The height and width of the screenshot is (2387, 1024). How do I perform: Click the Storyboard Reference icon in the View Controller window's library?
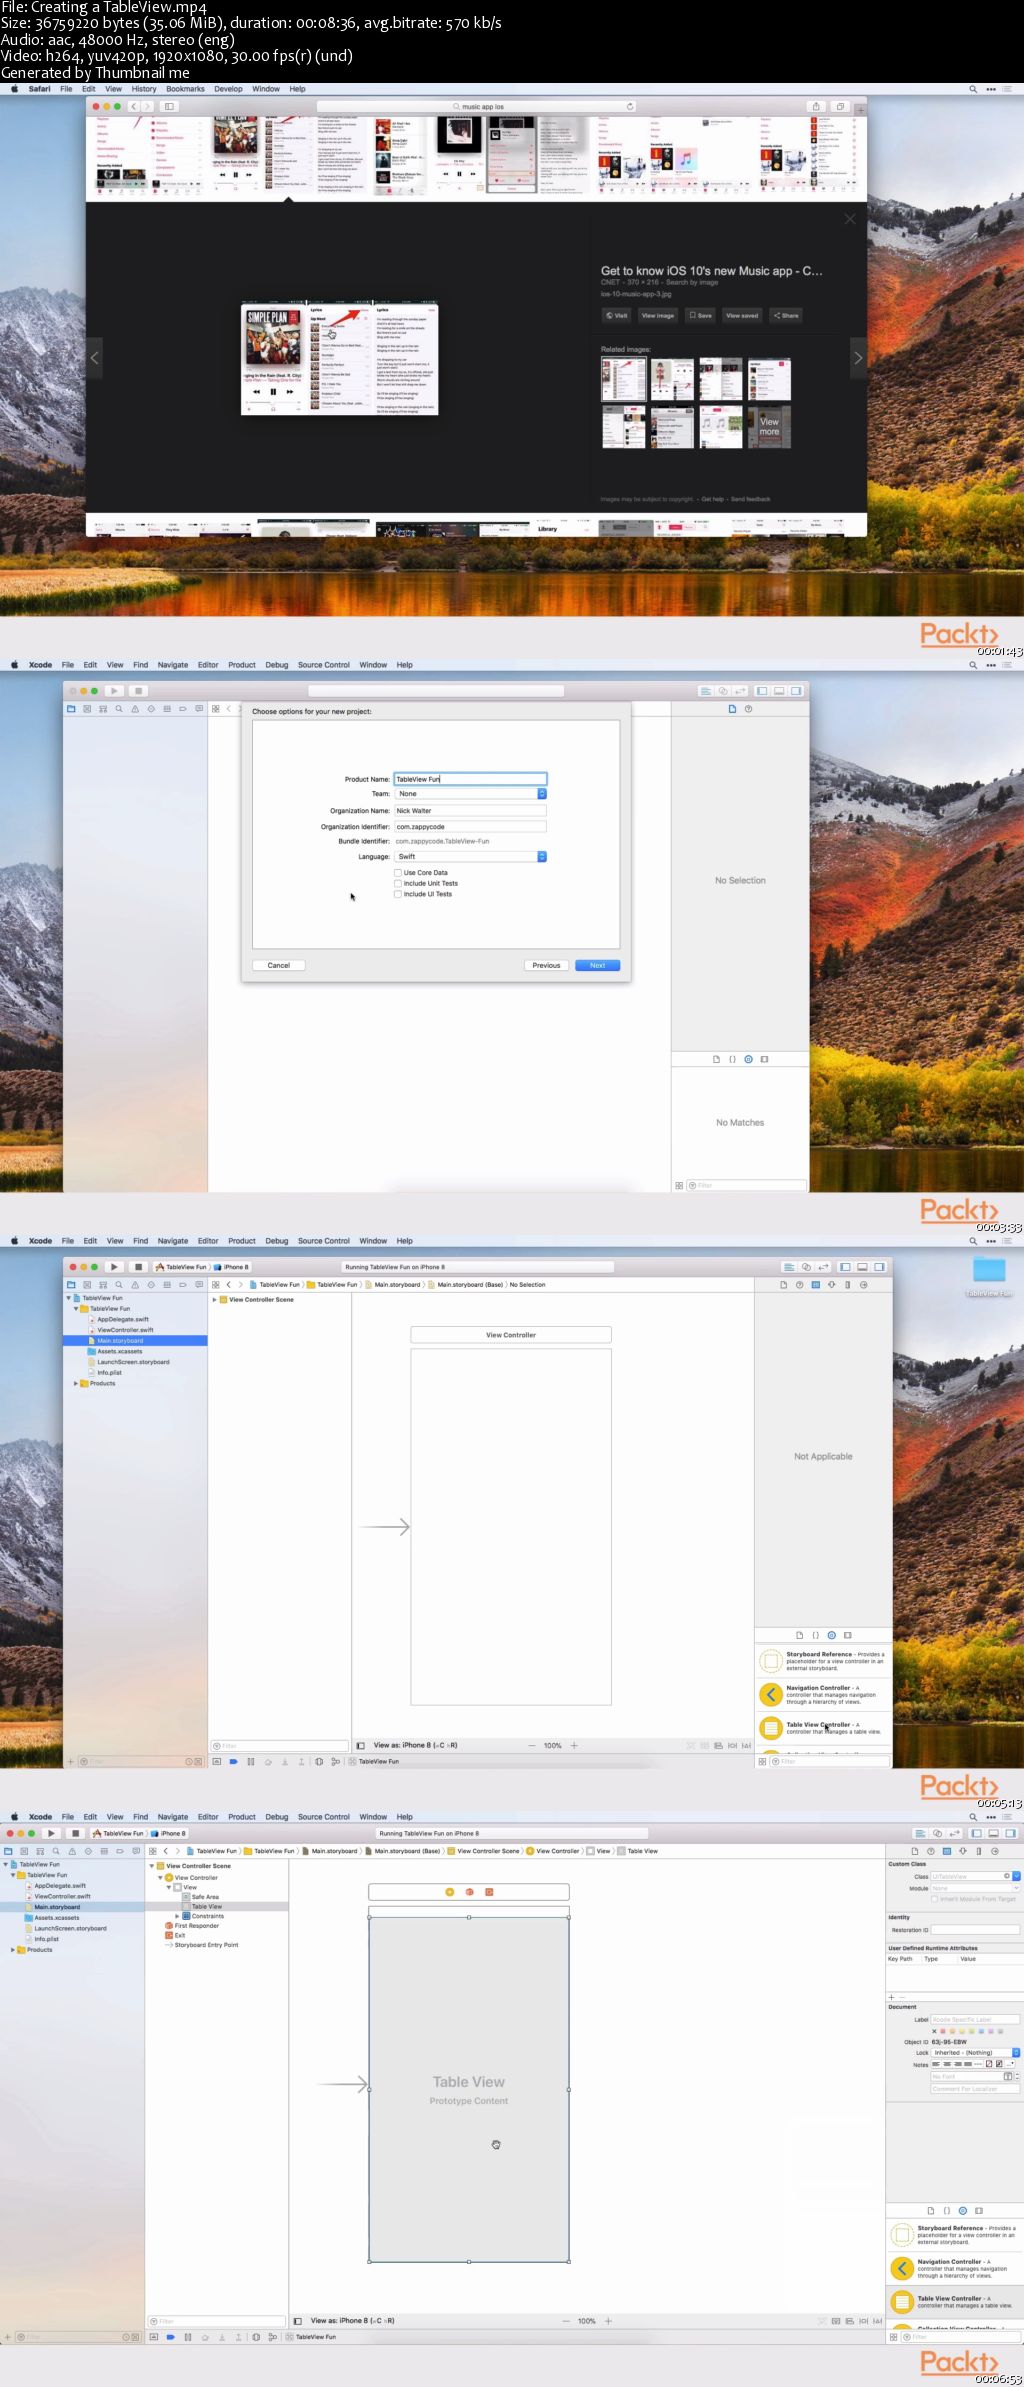[771, 1661]
